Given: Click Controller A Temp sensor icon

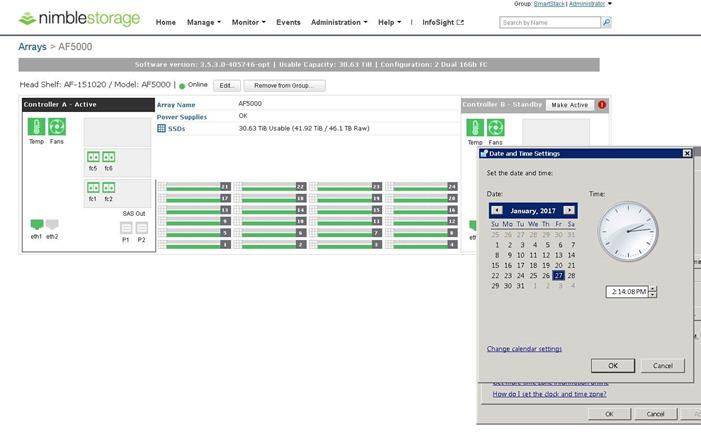Looking at the screenshot, I should point(36,127).
